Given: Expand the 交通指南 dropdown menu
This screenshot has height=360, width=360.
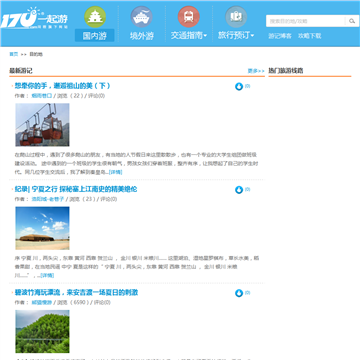Looking at the screenshot, I should [x=189, y=35].
